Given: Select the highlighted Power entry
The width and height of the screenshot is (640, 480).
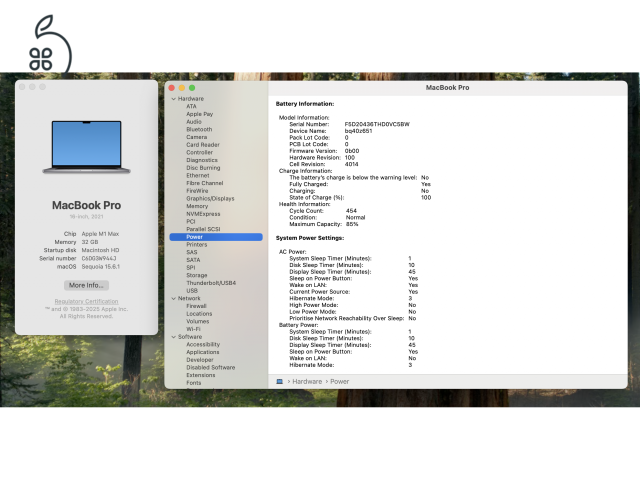Looking at the screenshot, I should [x=216, y=237].
